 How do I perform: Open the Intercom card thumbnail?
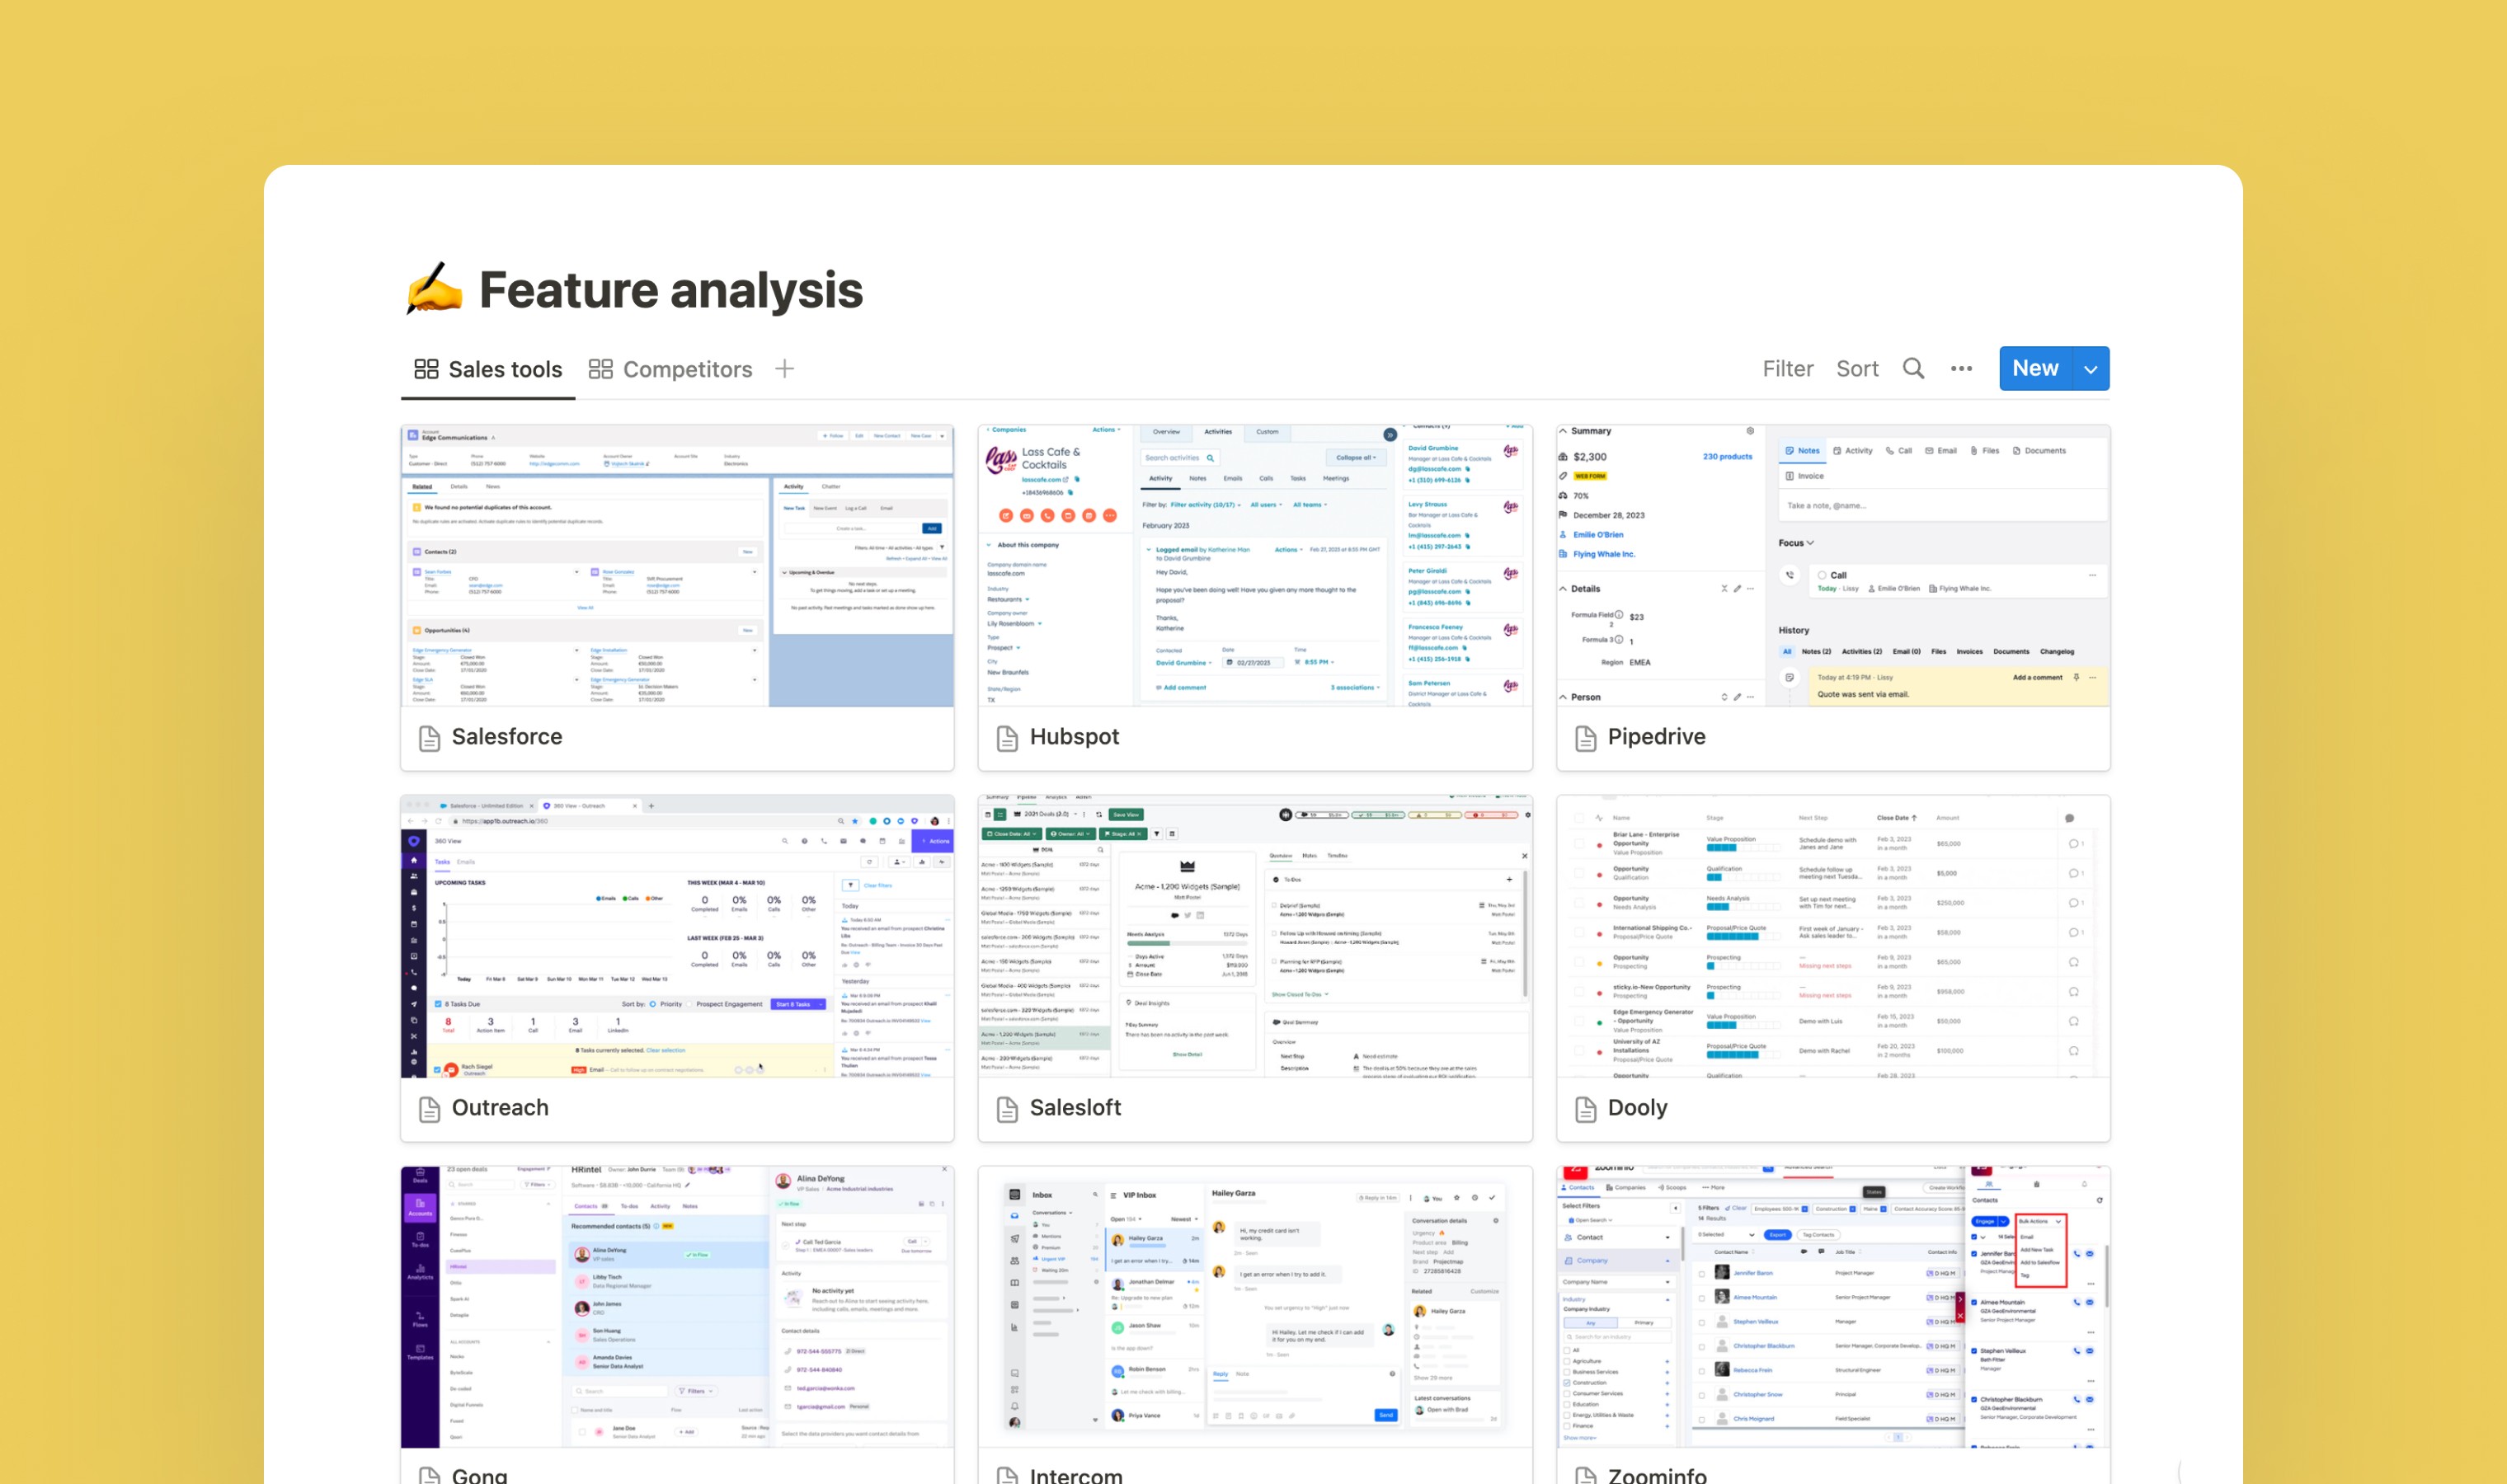tap(1255, 1306)
